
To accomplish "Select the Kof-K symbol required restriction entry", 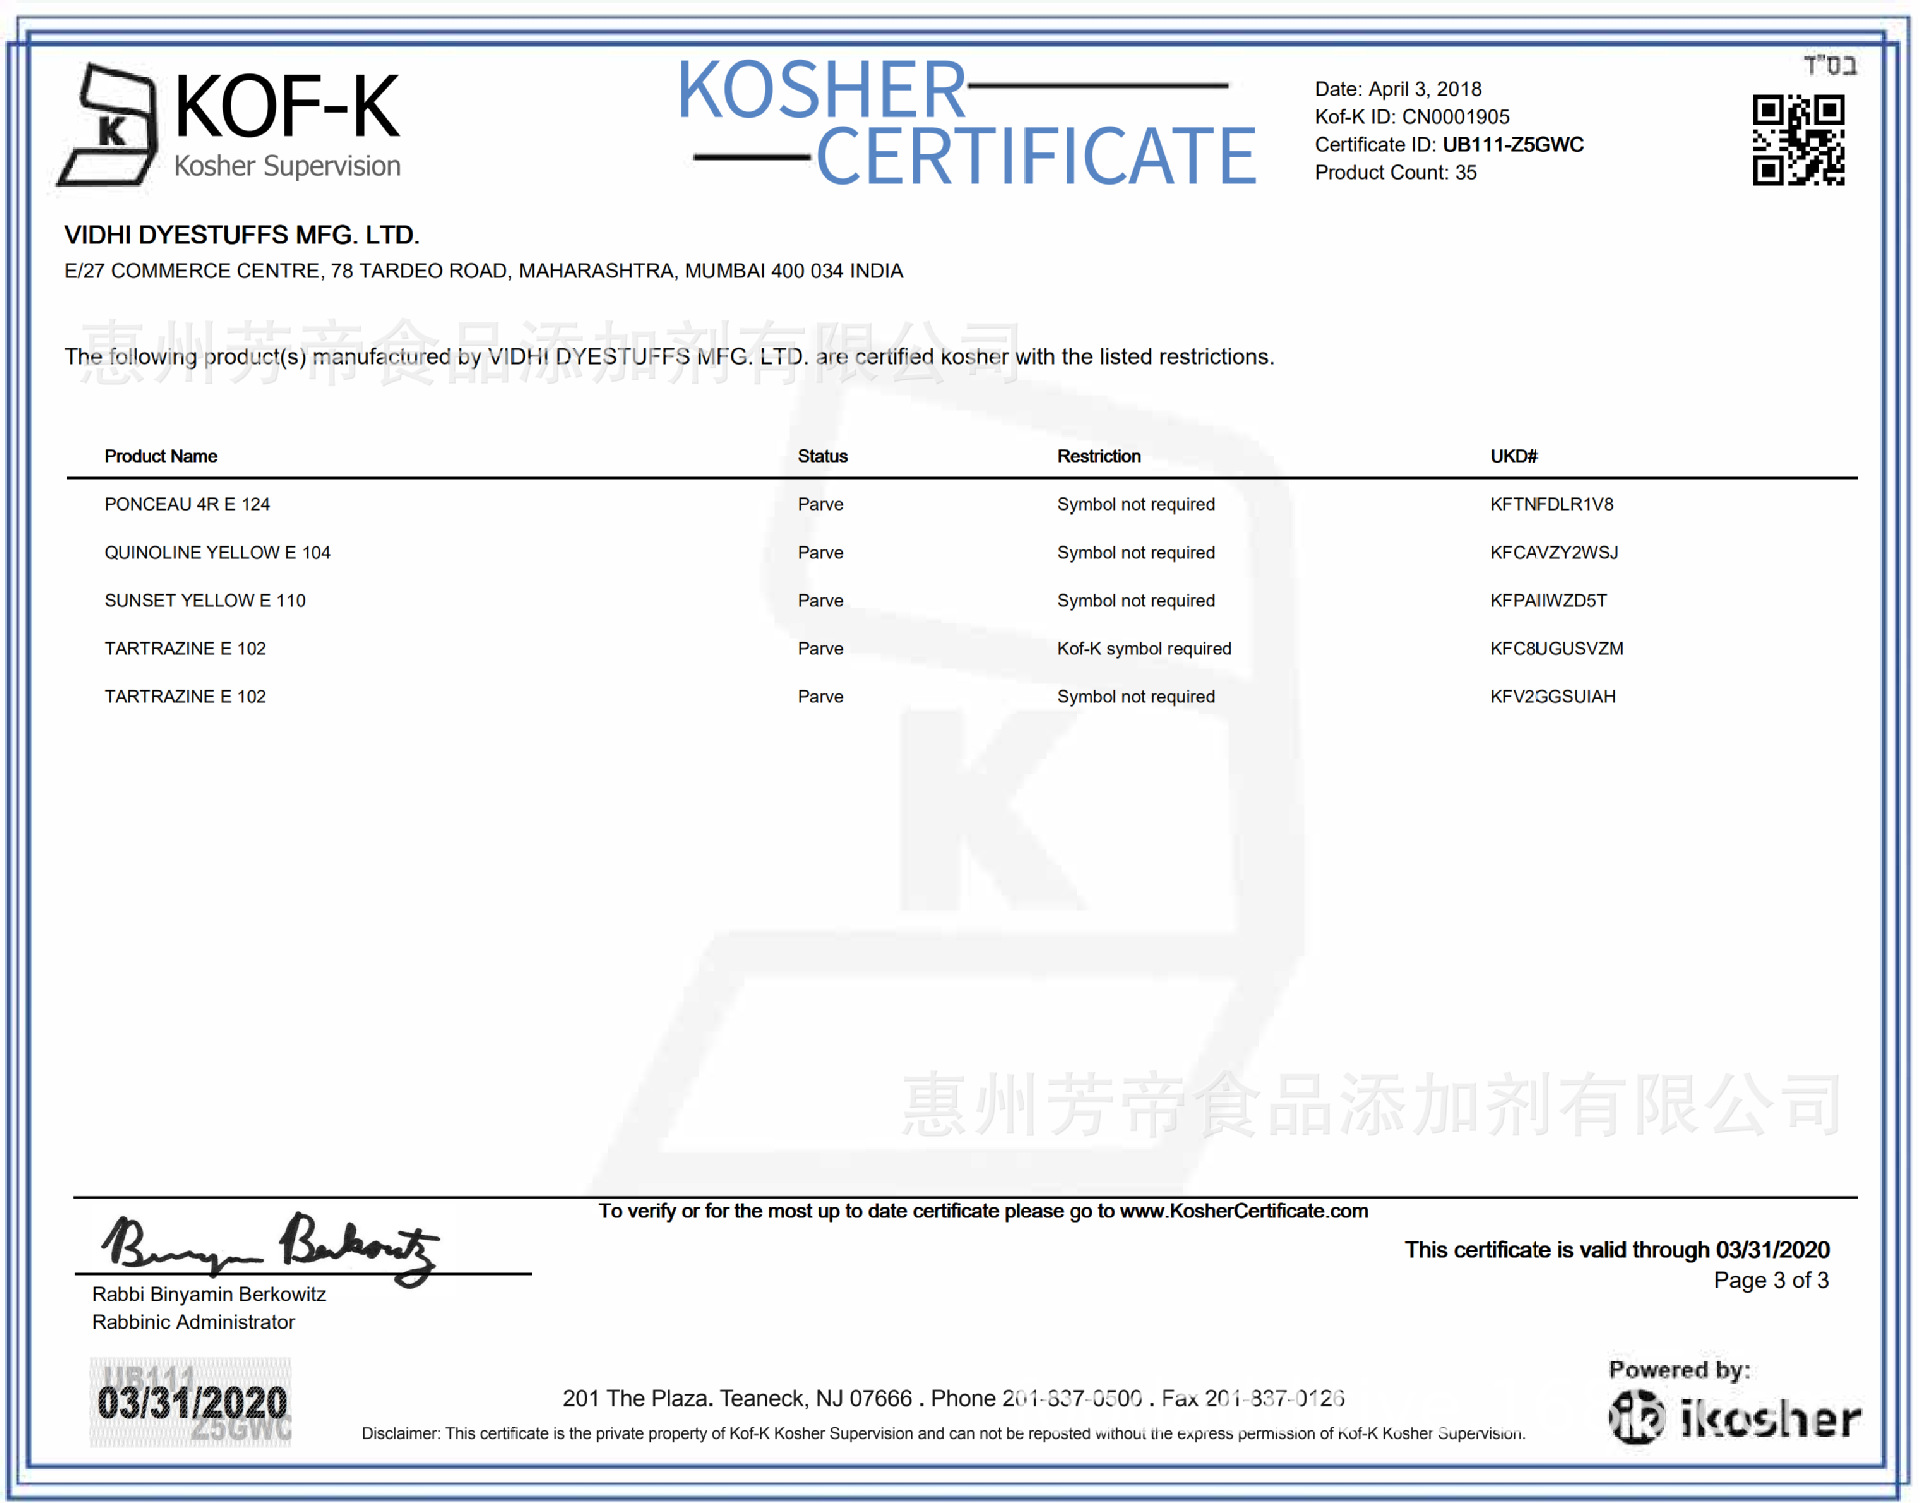I will 1144,648.
